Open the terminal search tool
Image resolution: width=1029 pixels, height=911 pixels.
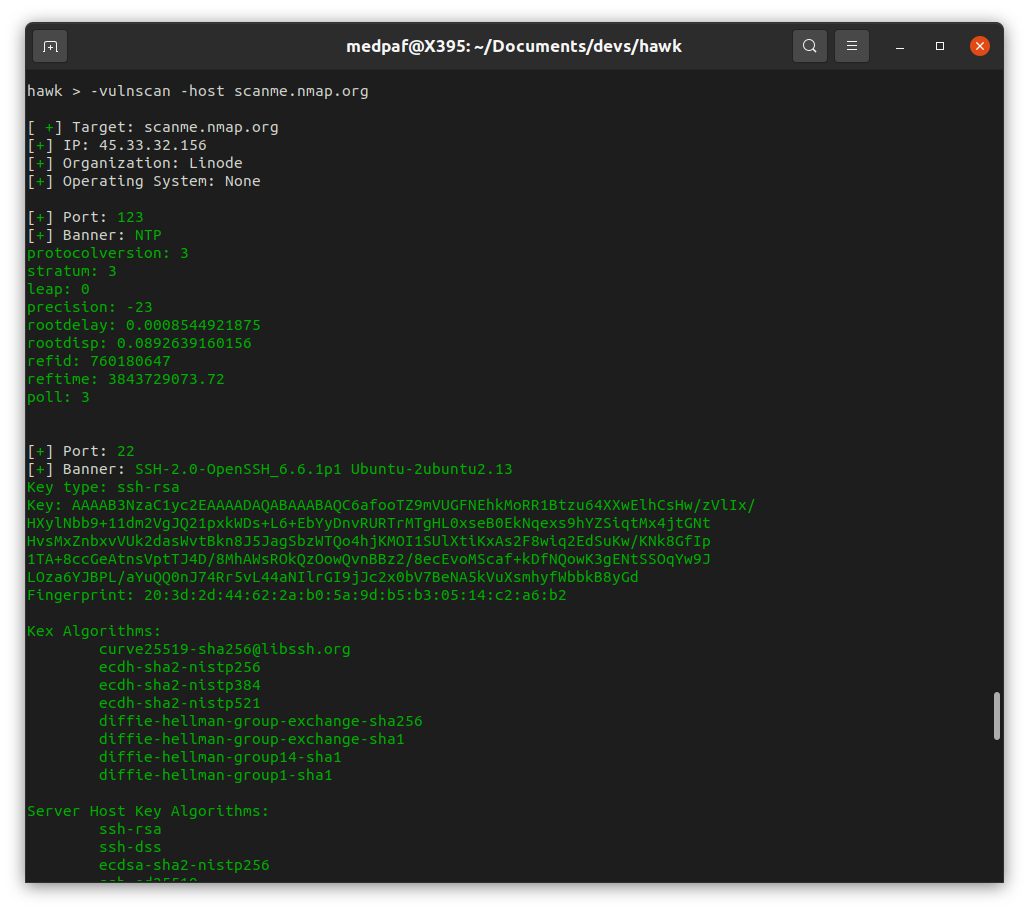[810, 46]
